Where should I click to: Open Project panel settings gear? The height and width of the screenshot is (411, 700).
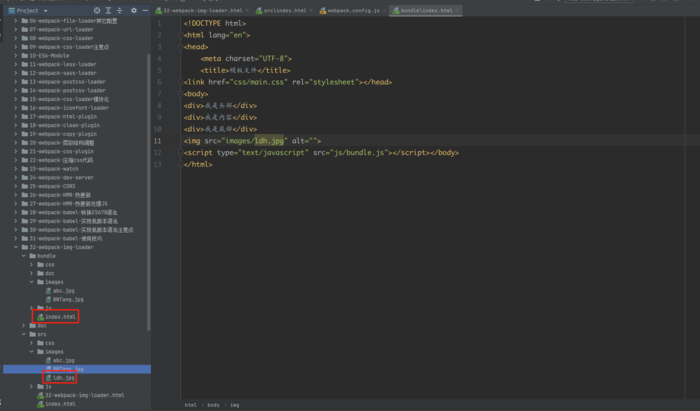coord(133,10)
